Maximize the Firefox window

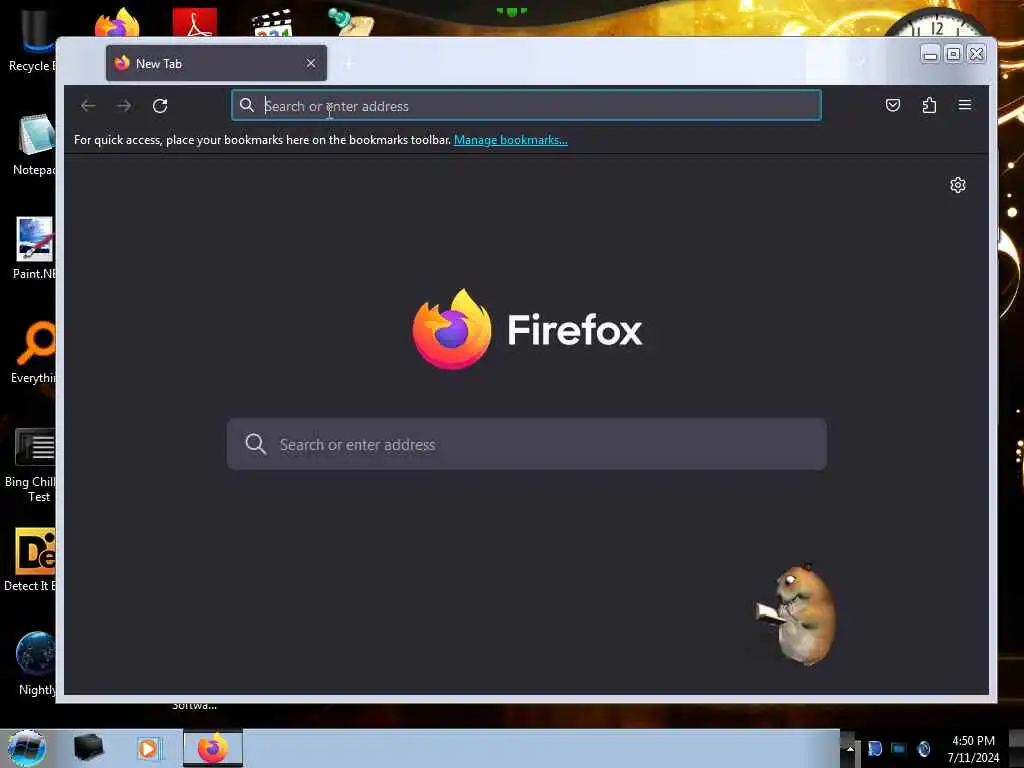[x=953, y=54]
